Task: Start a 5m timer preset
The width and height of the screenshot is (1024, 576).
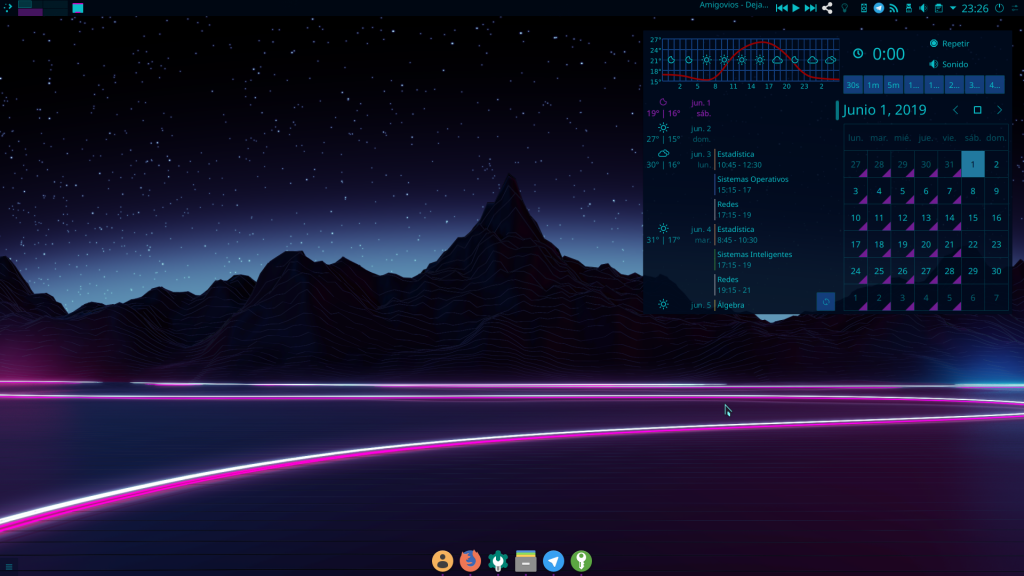Action: pos(893,85)
